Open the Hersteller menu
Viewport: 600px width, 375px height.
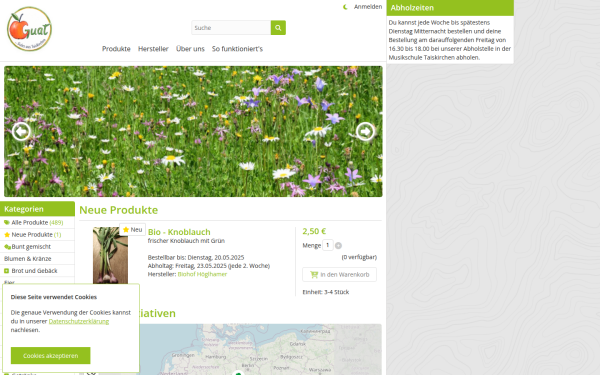153,49
